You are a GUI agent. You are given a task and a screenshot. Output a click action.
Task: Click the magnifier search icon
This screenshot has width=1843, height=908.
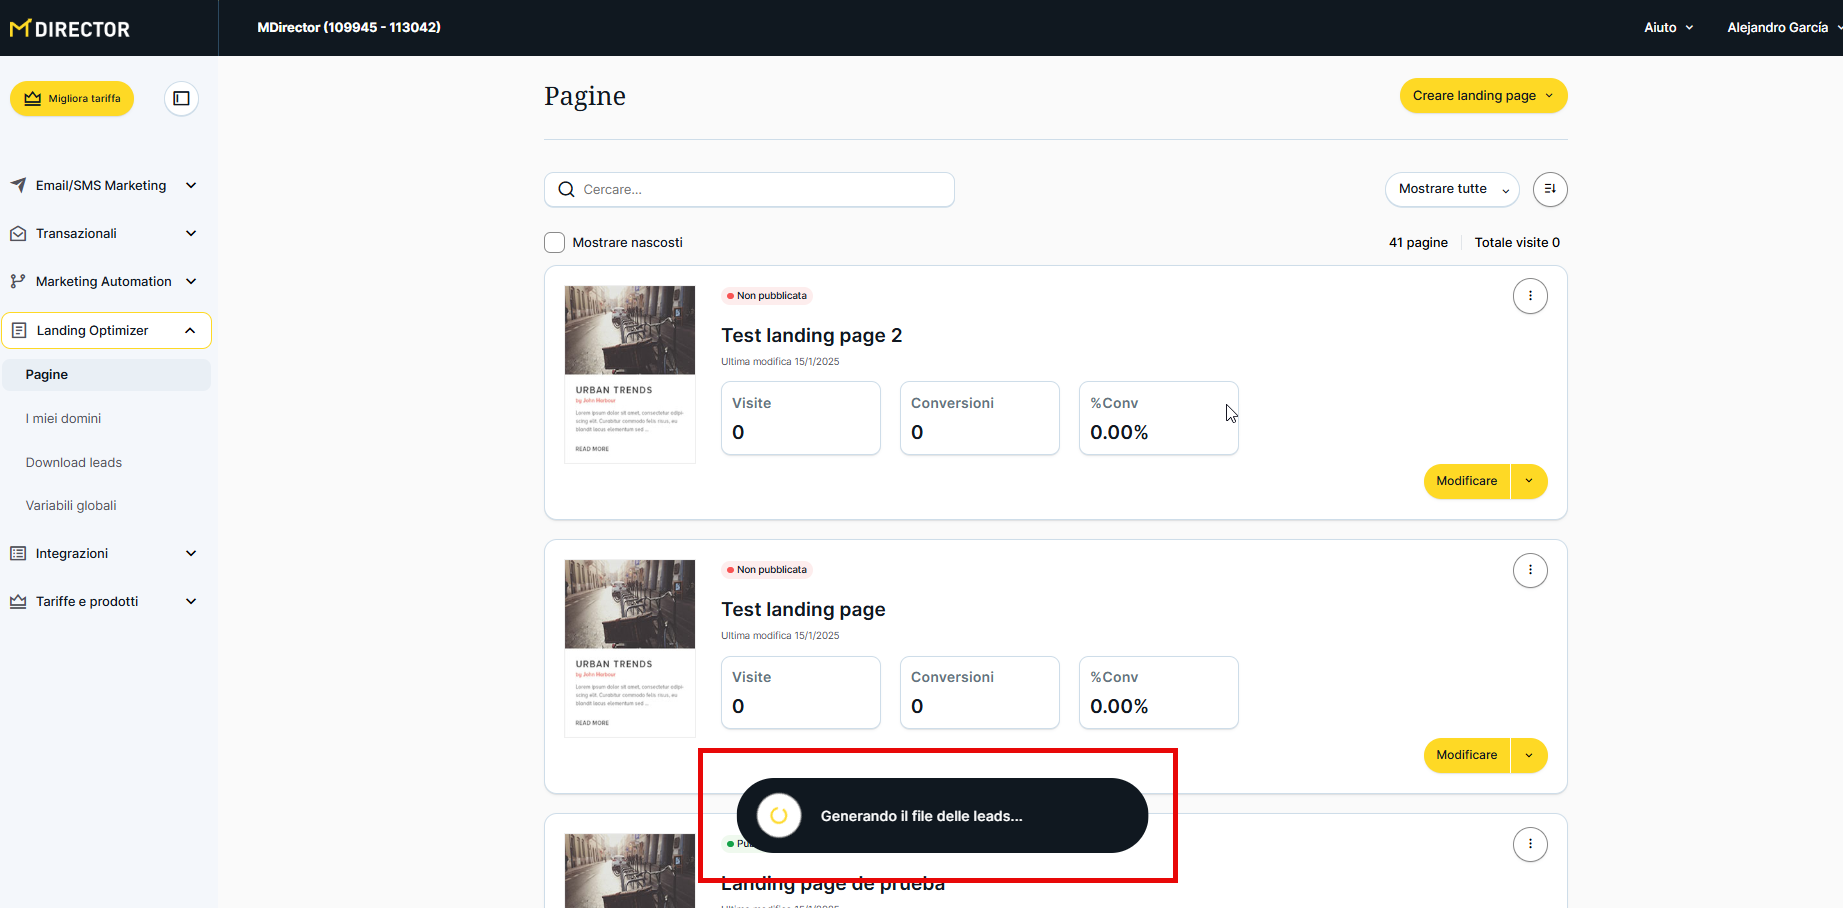click(566, 190)
